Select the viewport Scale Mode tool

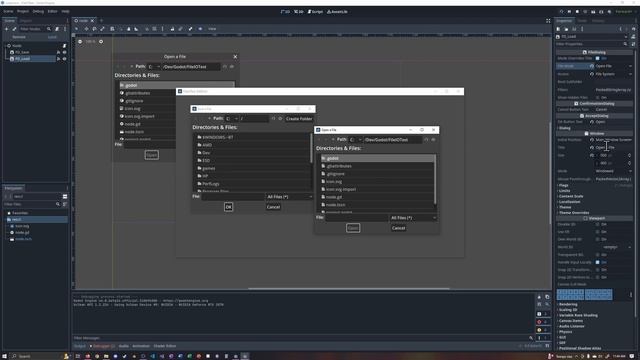[102, 29]
